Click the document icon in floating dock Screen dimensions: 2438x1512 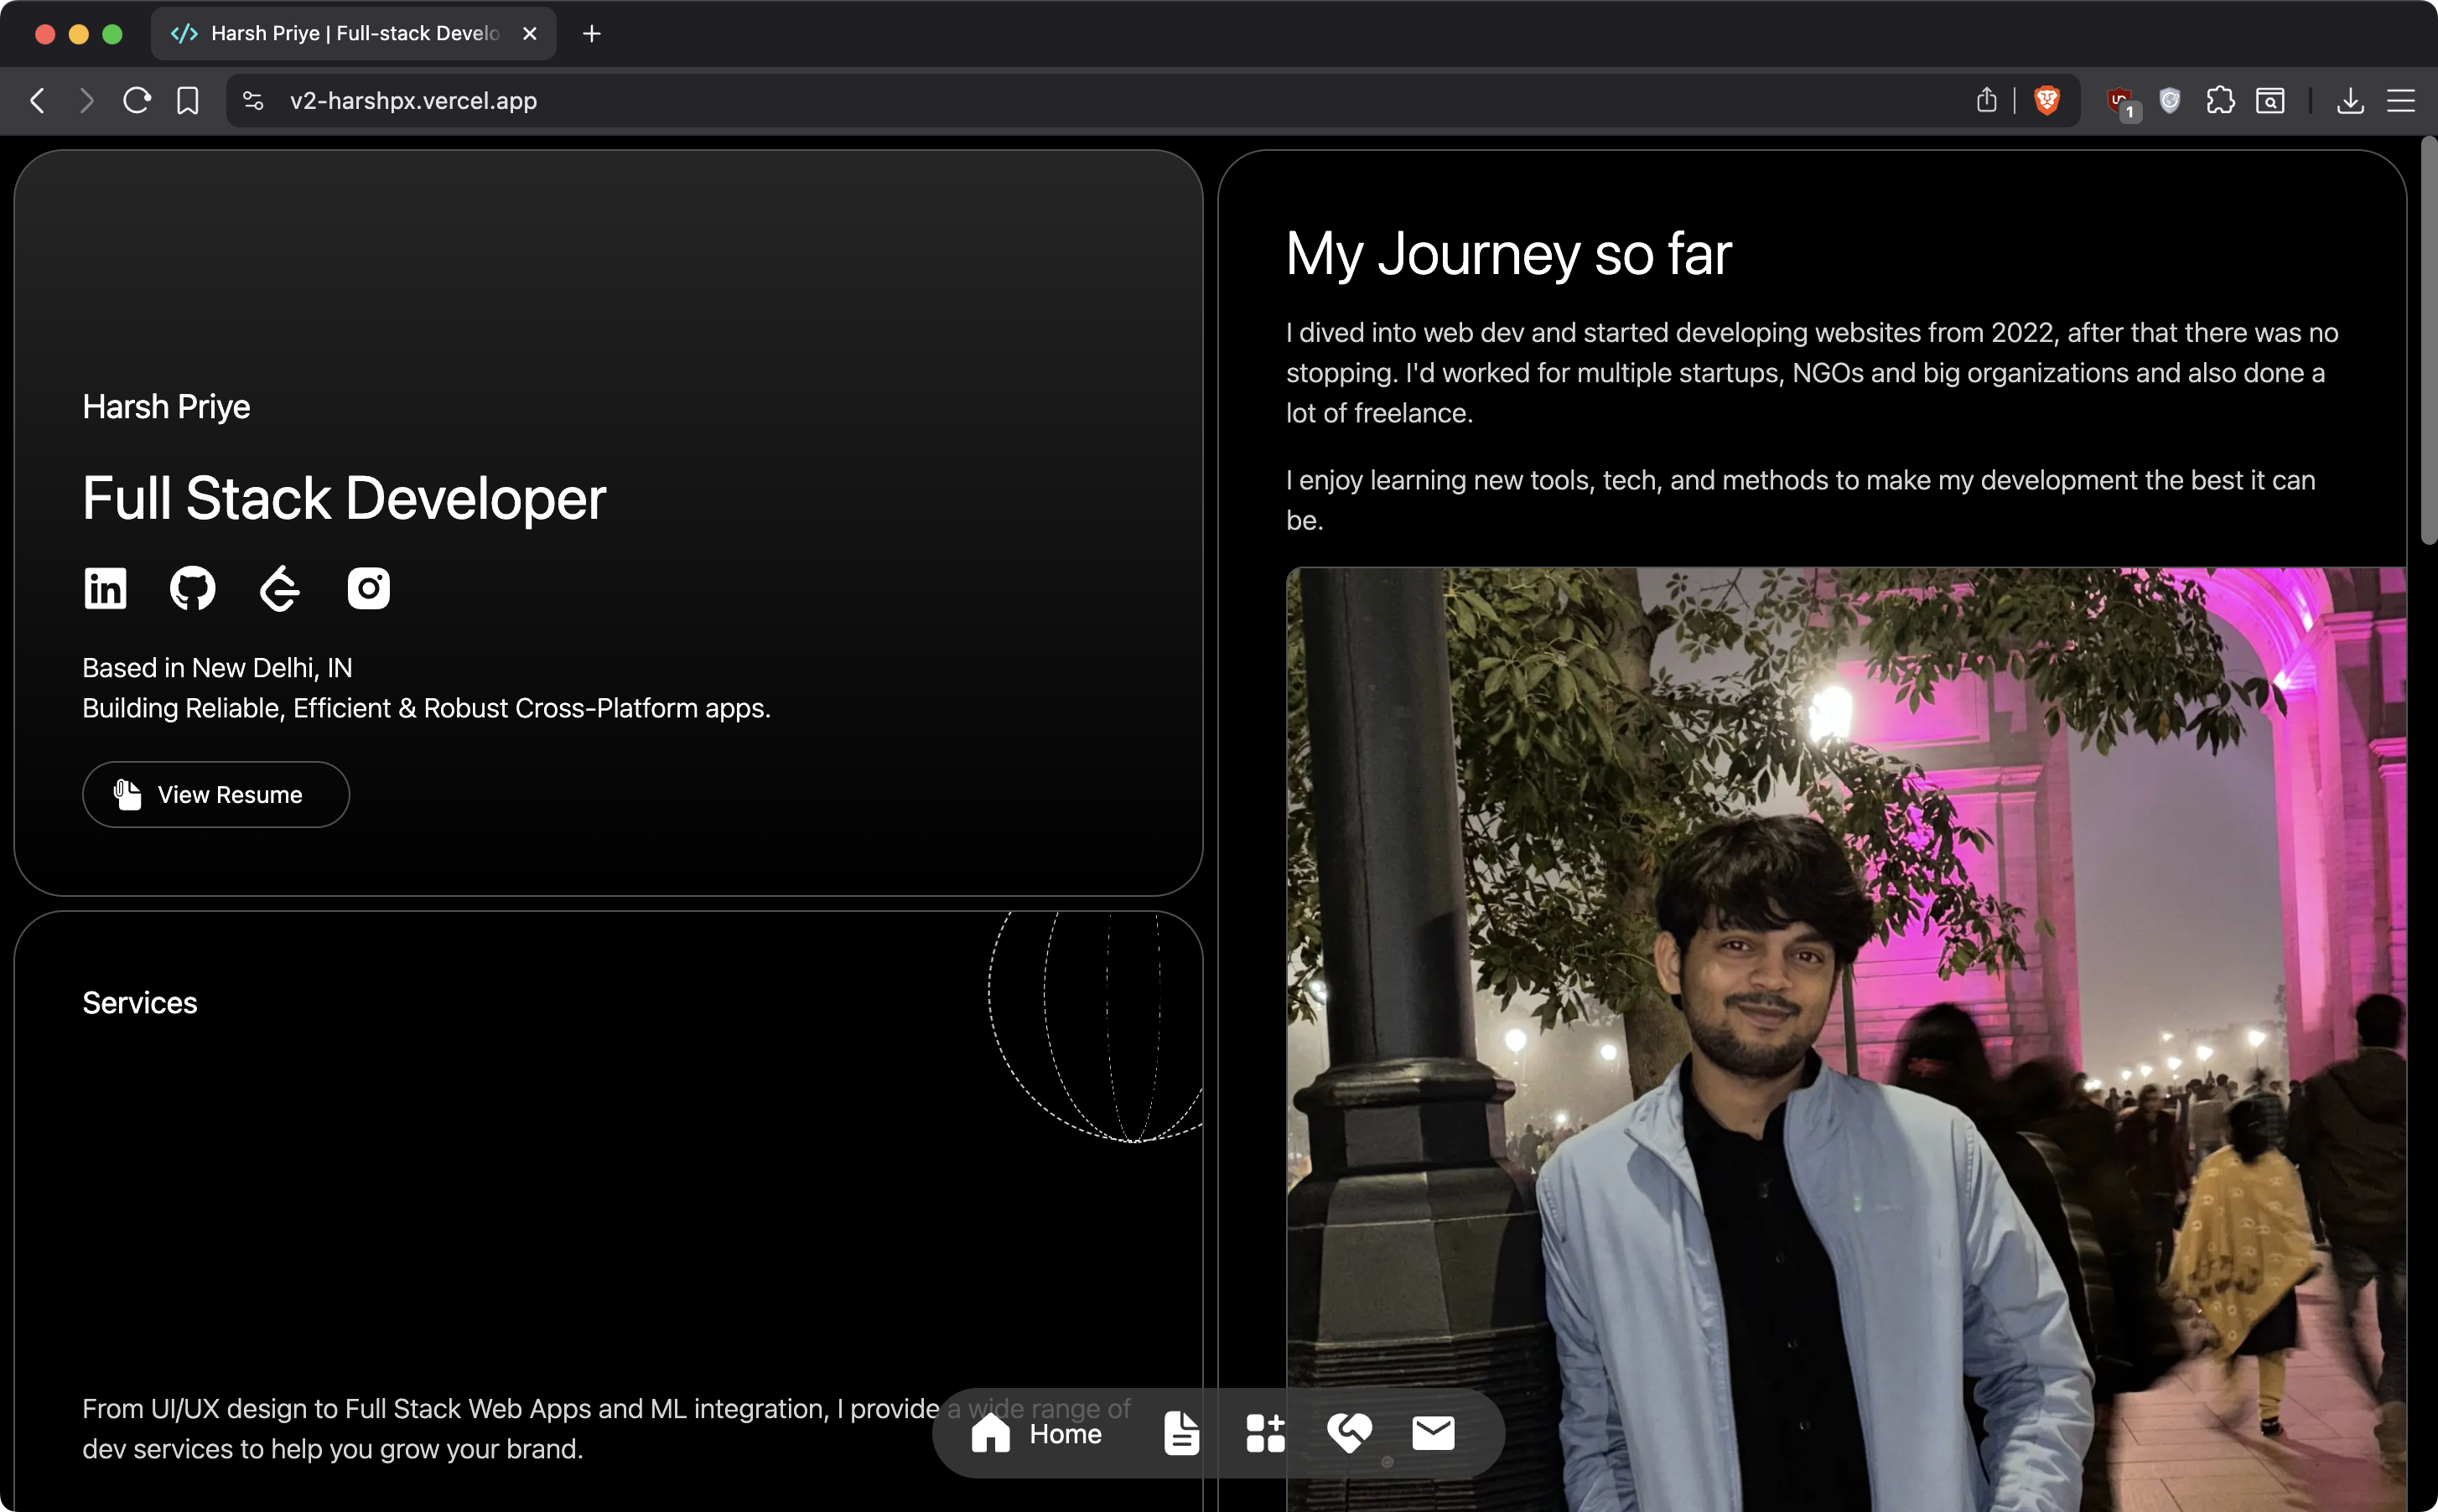pos(1181,1433)
